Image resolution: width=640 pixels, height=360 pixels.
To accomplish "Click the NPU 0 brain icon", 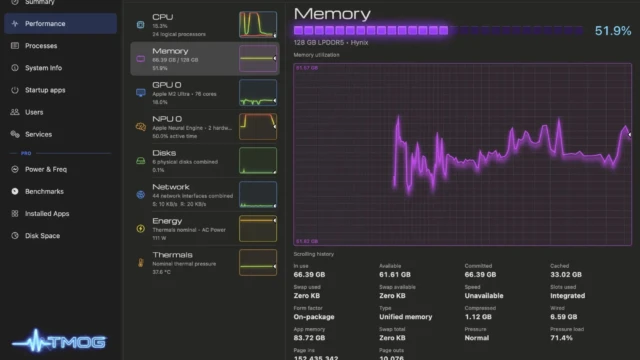I will [140, 127].
